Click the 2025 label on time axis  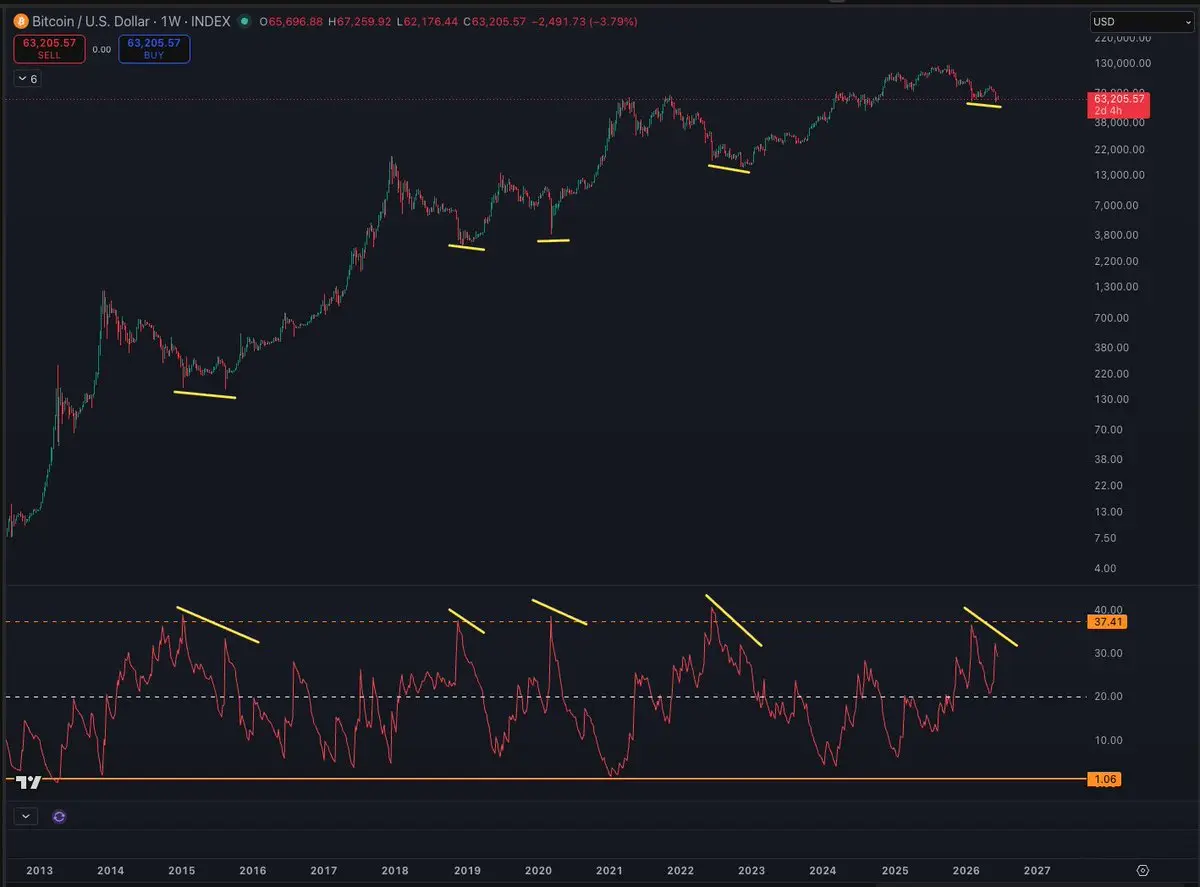click(x=895, y=871)
